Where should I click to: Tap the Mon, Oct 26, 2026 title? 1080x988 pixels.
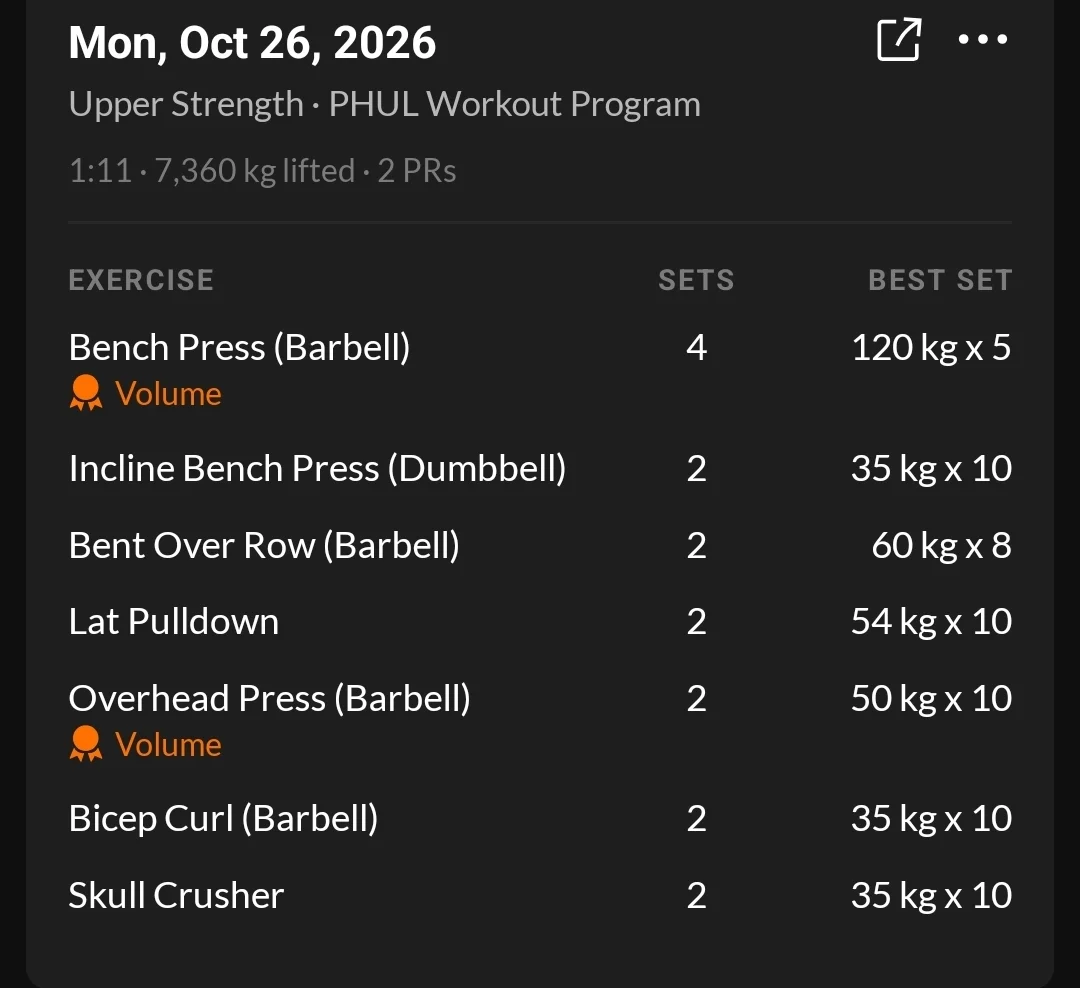(x=252, y=43)
